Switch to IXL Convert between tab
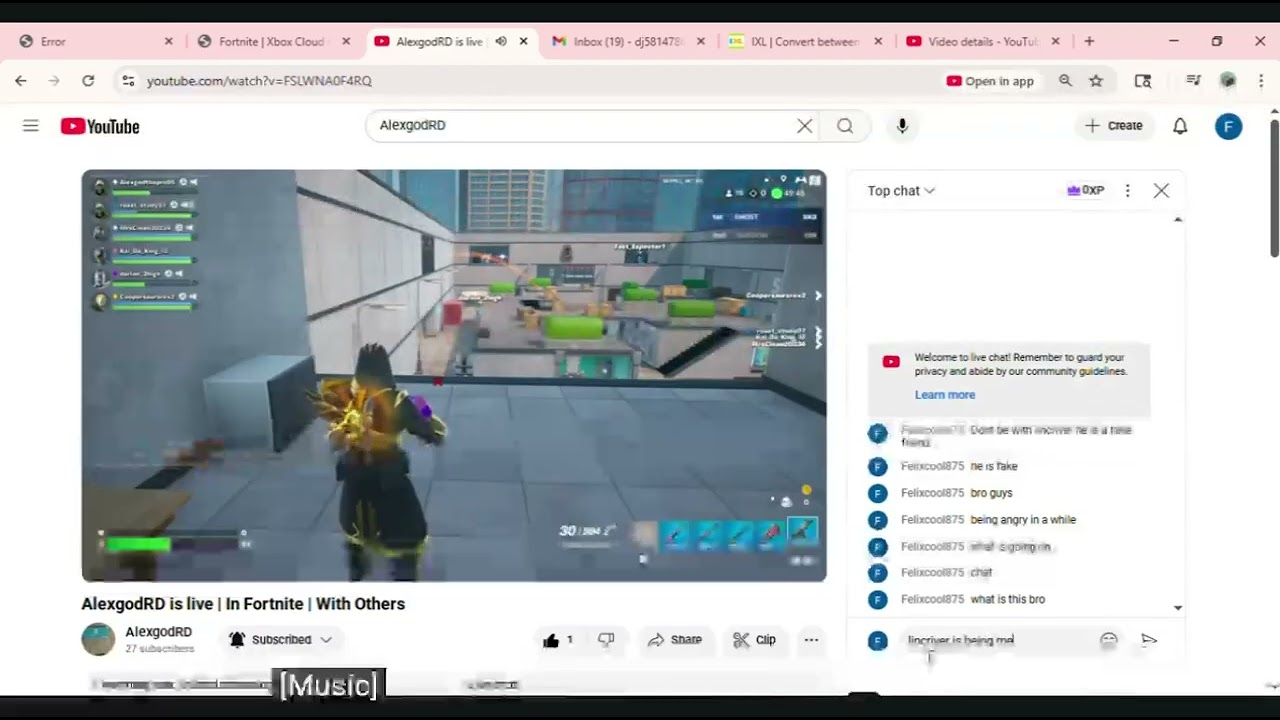Viewport: 1280px width, 720px height. tap(806, 42)
